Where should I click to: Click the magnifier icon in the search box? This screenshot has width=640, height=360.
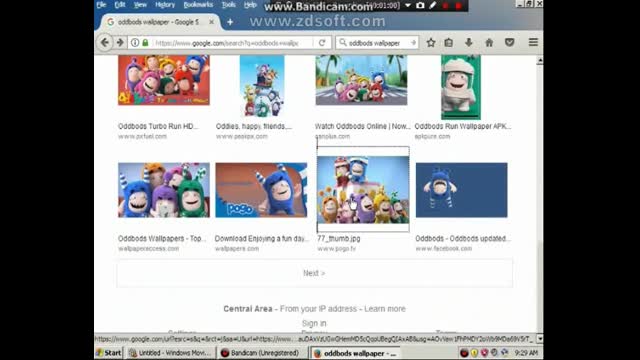pyautogui.click(x=343, y=42)
